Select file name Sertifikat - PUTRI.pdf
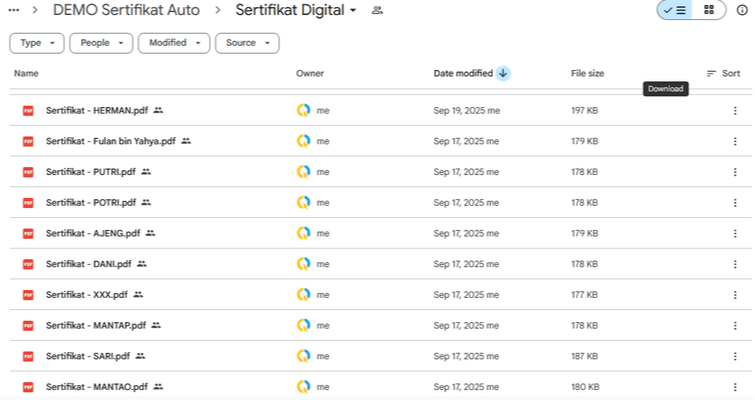755x400 pixels. click(91, 172)
